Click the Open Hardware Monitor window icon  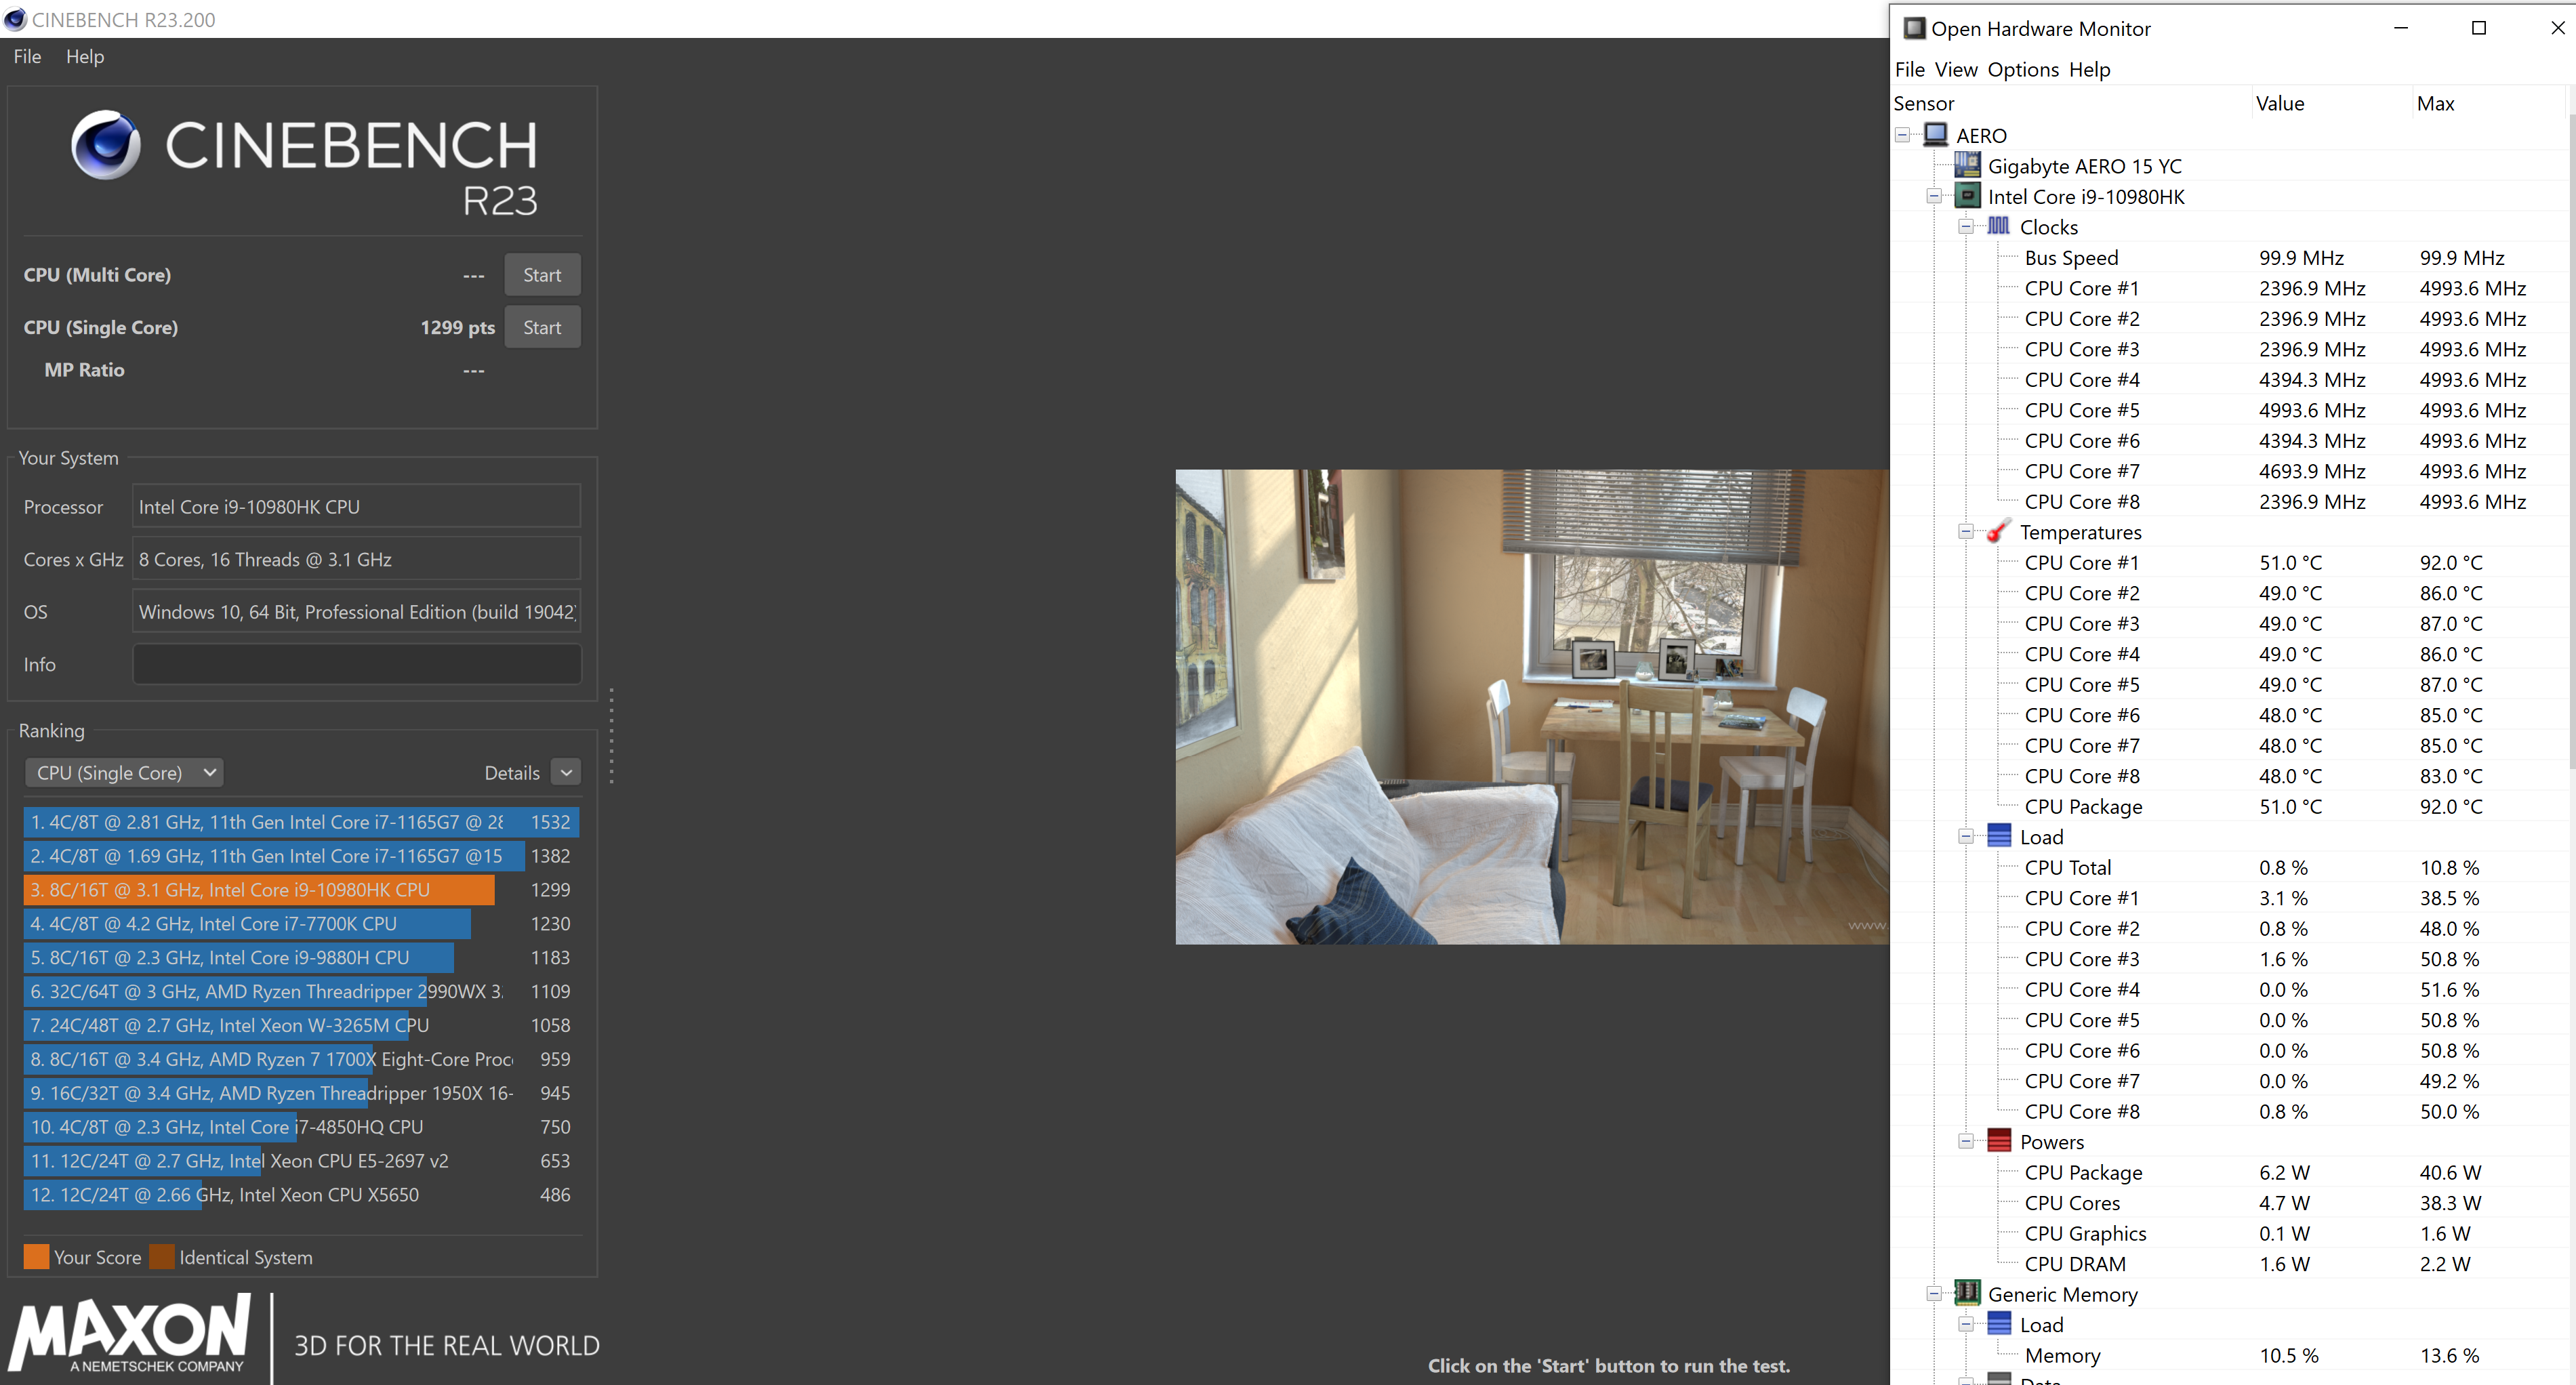pyautogui.click(x=1913, y=28)
